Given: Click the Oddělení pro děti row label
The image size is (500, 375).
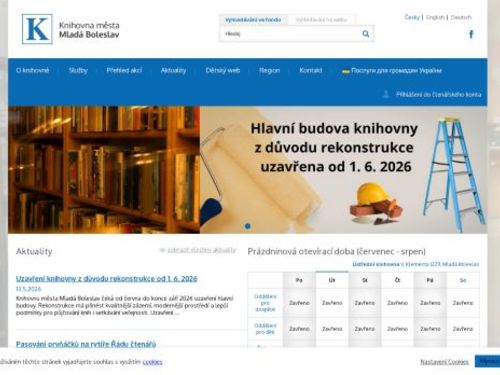Looking at the screenshot, I should 265,329.
